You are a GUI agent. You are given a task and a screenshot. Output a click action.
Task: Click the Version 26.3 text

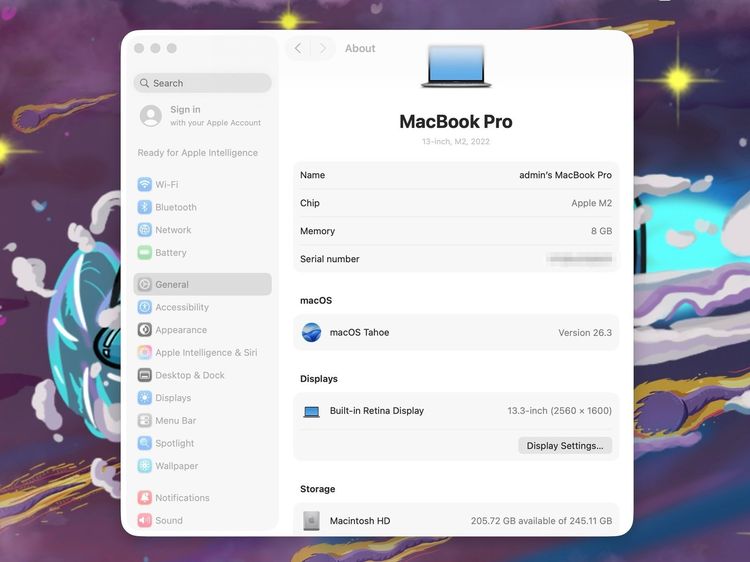coord(585,333)
